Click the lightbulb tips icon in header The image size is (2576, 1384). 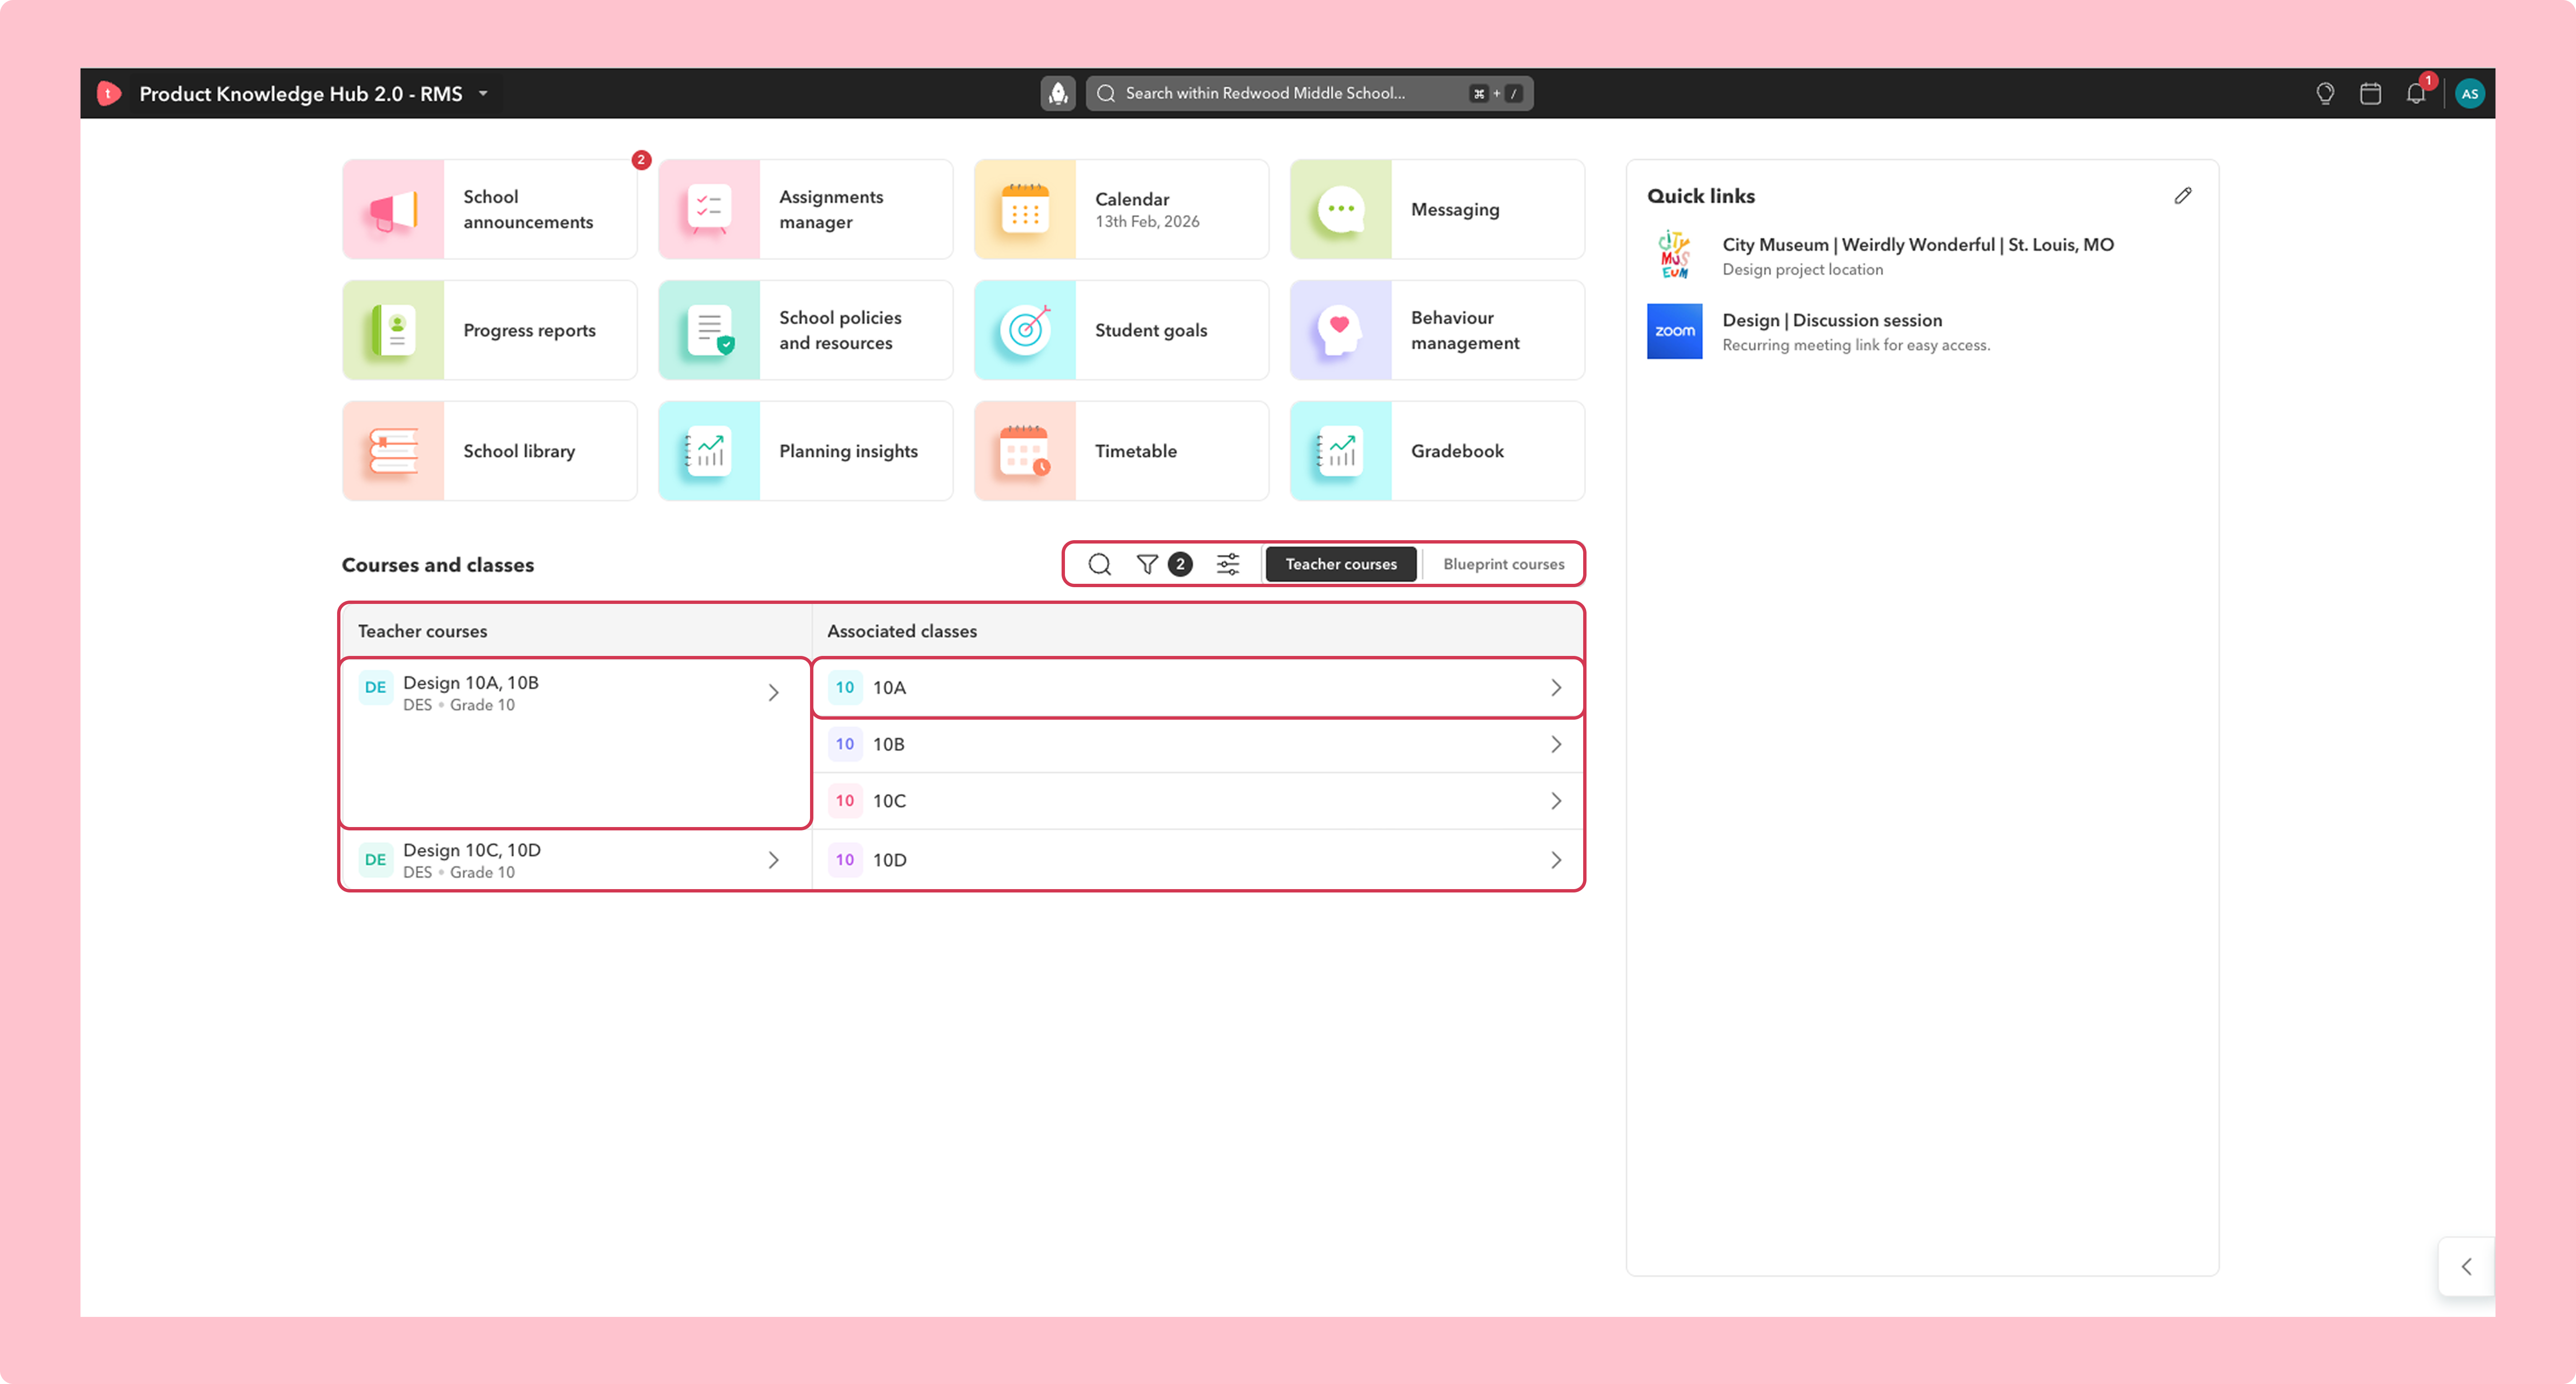[2325, 93]
